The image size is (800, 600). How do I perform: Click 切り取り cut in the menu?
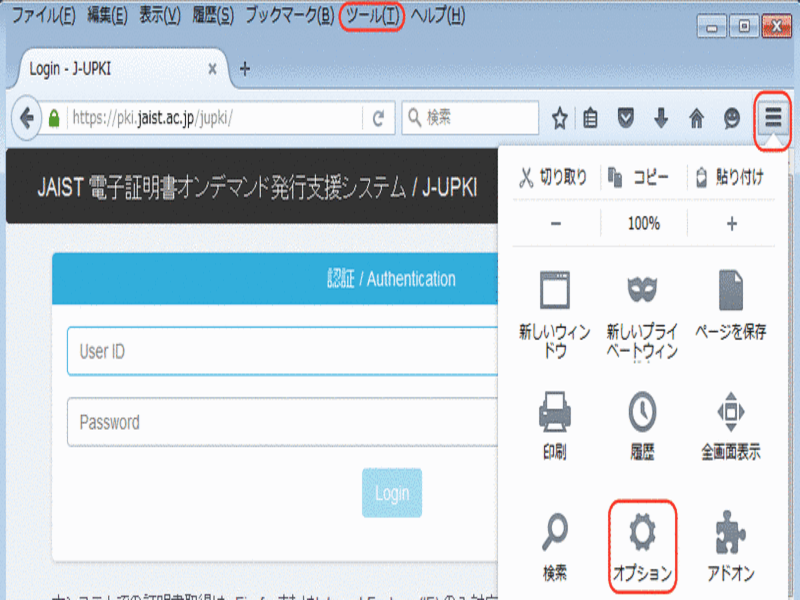[554, 177]
